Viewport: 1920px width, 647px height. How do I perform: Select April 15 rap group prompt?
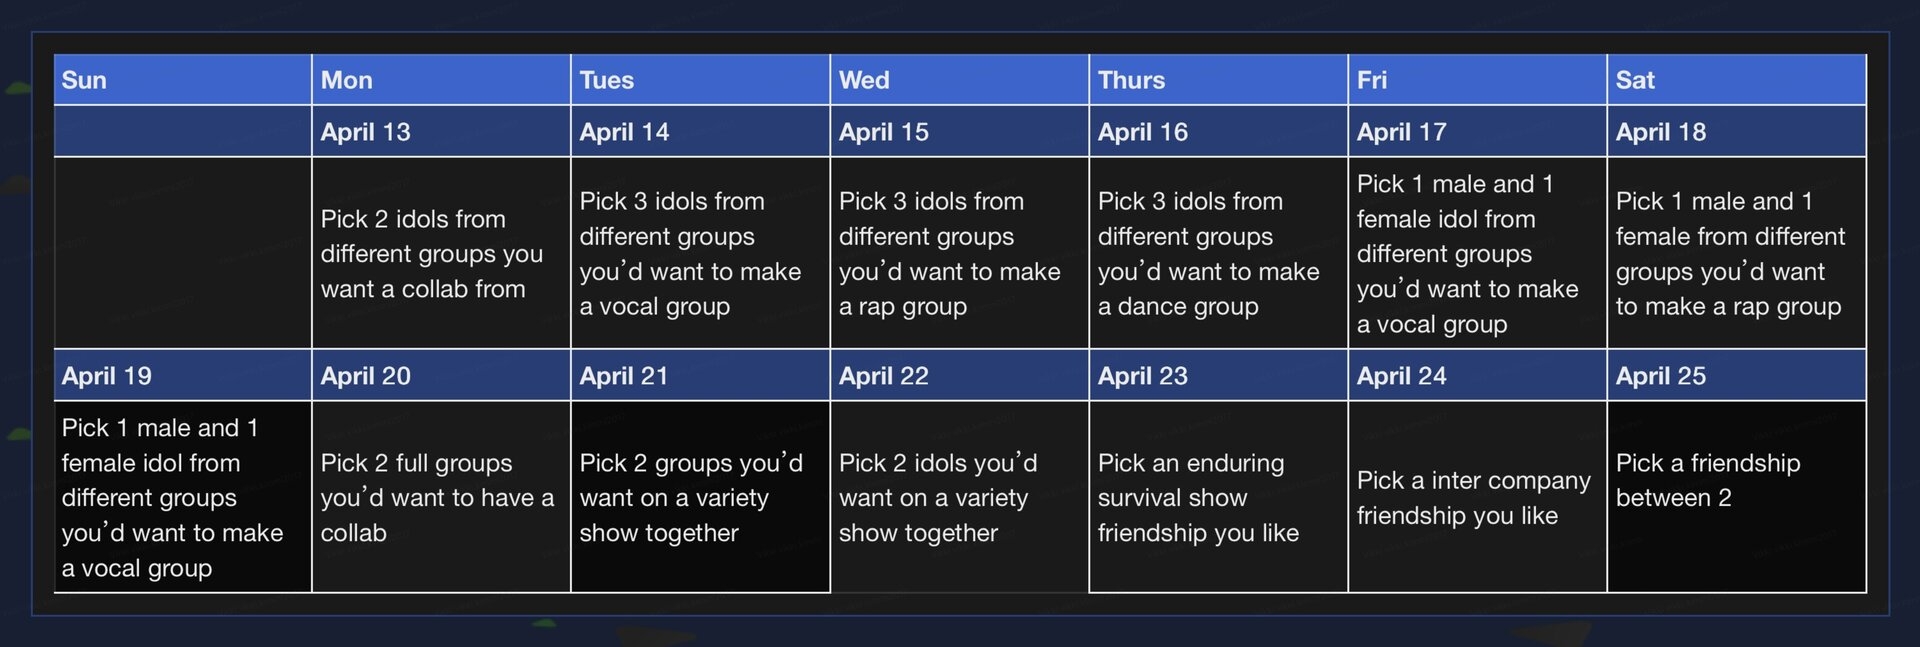pyautogui.click(x=959, y=253)
